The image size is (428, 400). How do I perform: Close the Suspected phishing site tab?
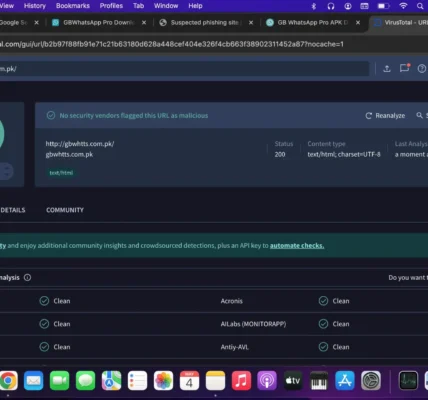pos(251,22)
